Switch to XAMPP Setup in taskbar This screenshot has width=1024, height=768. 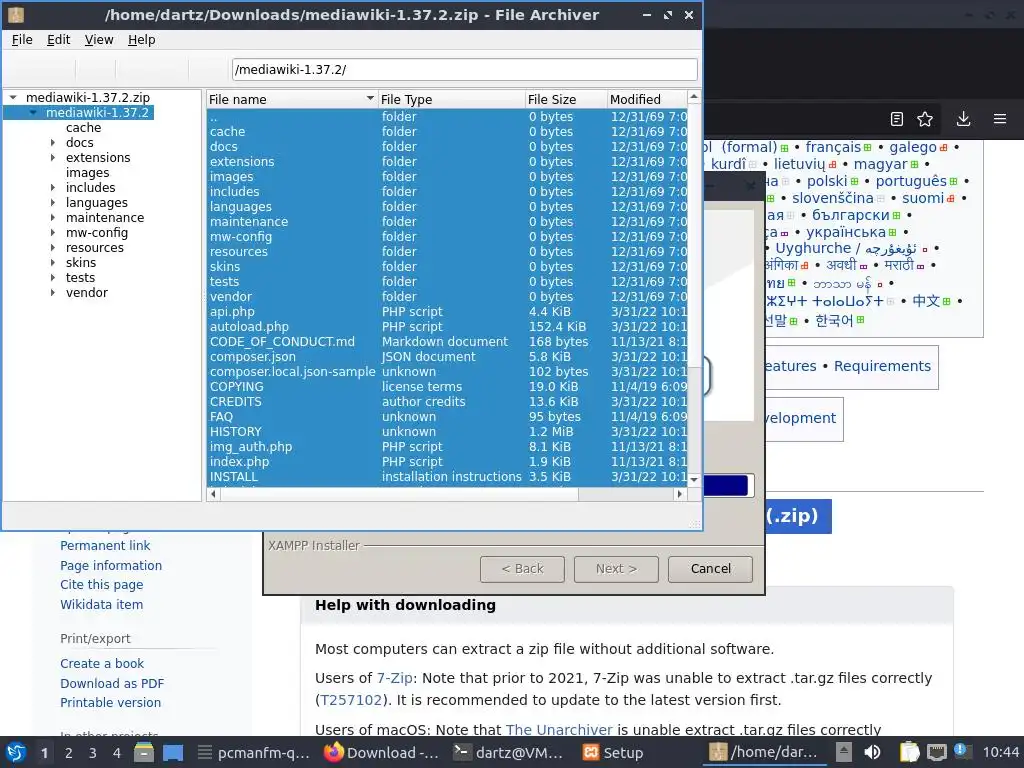[x=613, y=752]
